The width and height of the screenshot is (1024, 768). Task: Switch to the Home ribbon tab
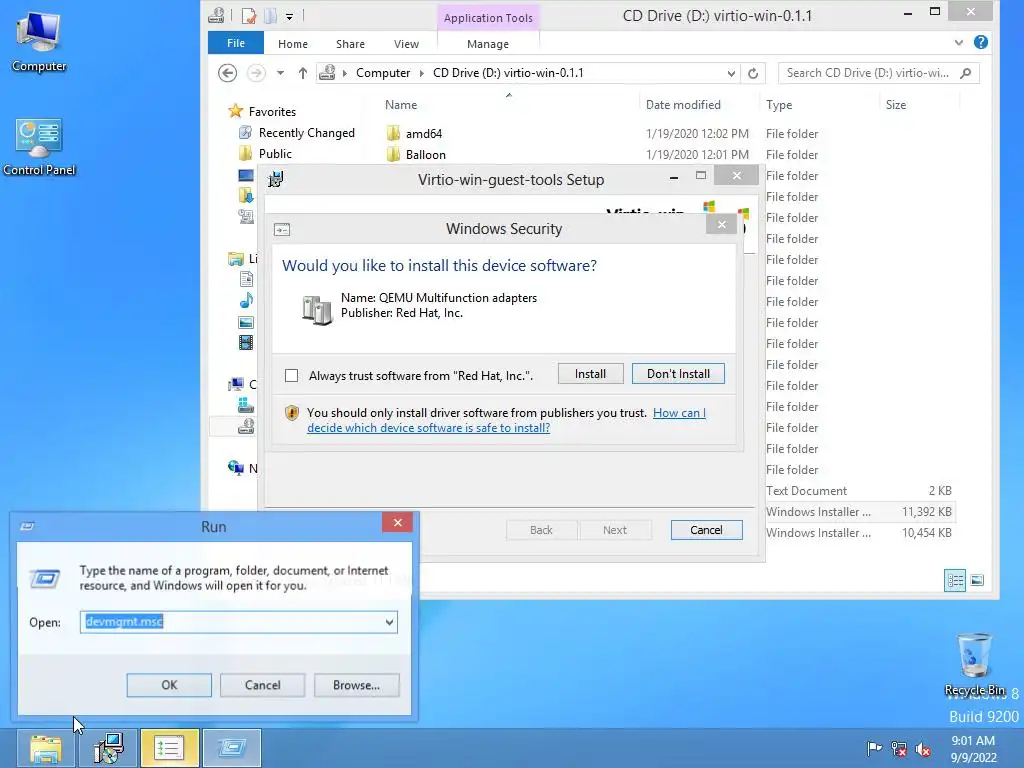[293, 44]
